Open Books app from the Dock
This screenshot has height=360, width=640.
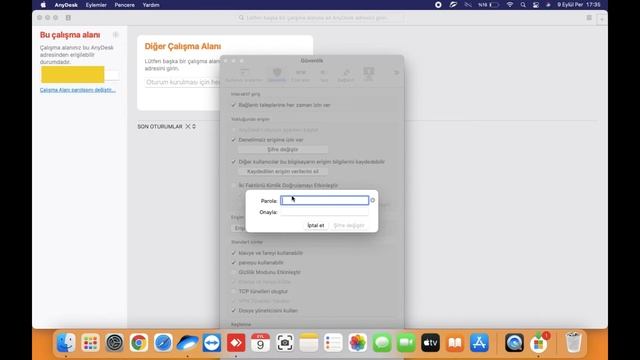(x=455, y=342)
